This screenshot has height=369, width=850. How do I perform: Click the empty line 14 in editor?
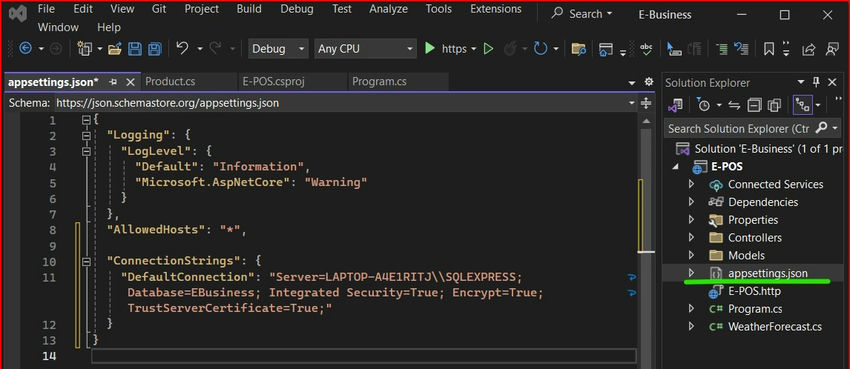pos(363,356)
